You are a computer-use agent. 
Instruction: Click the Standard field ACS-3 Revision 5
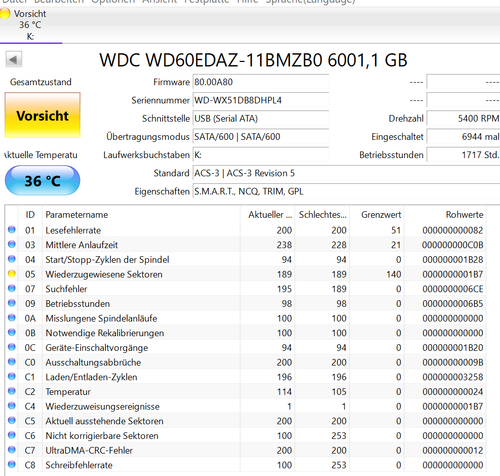[x=346, y=173]
